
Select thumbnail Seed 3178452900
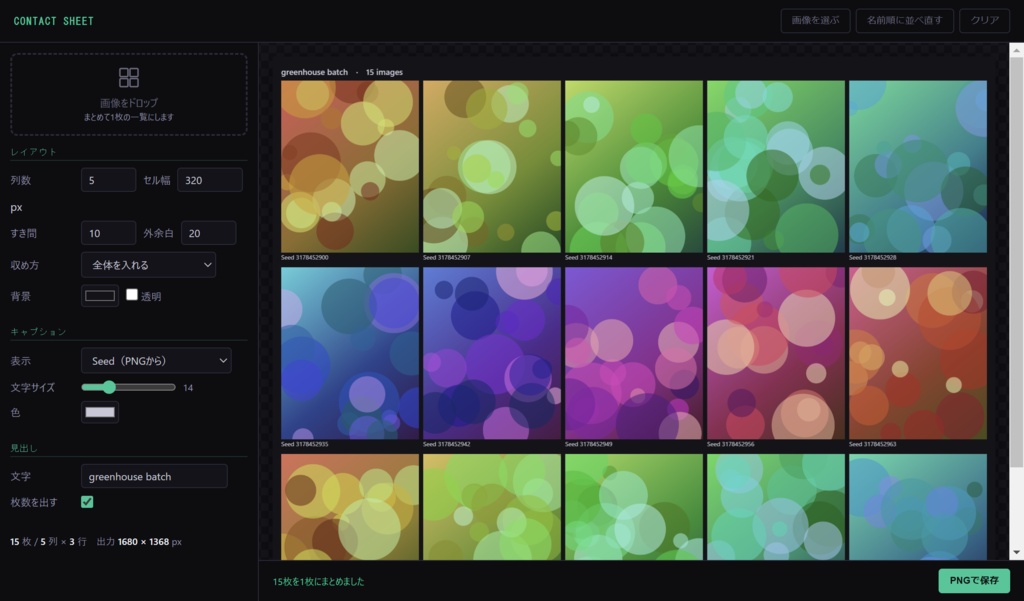pos(350,167)
